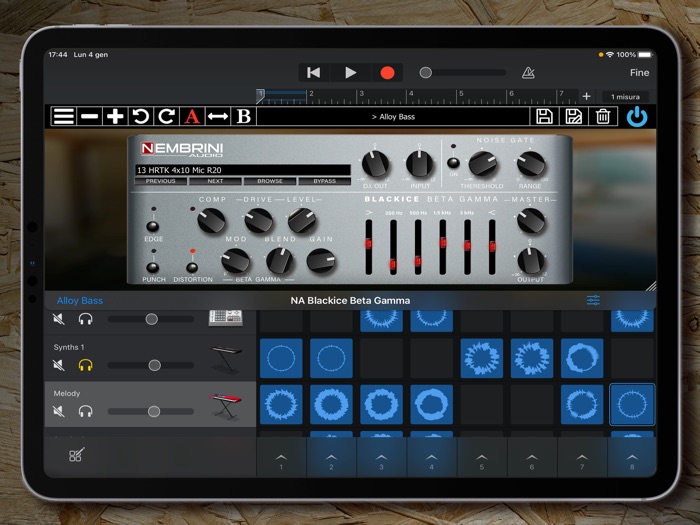This screenshot has width=700, height=525.
Task: Return to the Alloy Bass track link
Action: point(80,301)
